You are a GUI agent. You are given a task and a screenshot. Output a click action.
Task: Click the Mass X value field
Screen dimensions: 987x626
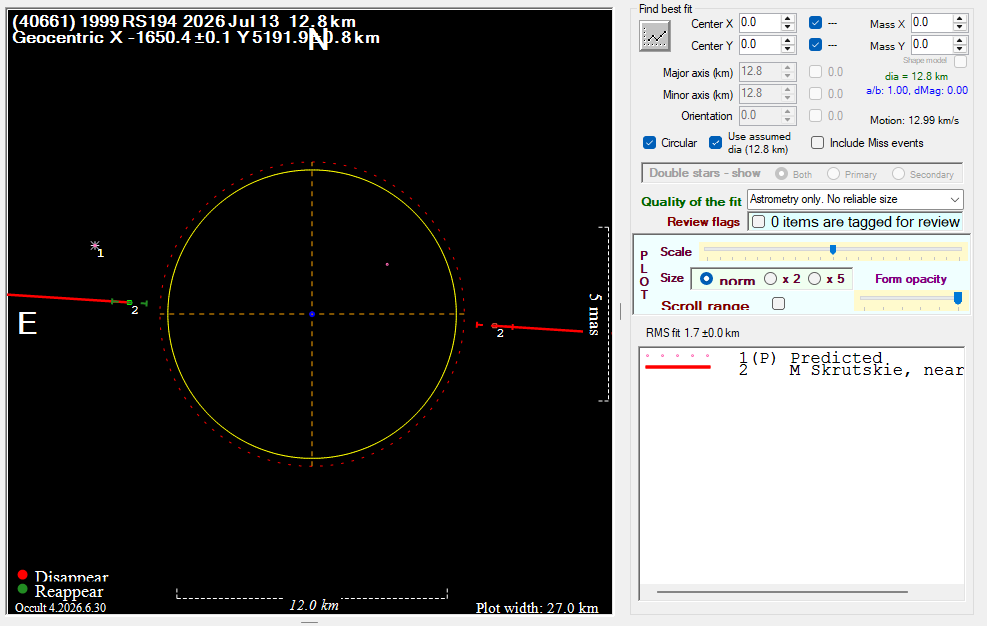click(x=932, y=23)
